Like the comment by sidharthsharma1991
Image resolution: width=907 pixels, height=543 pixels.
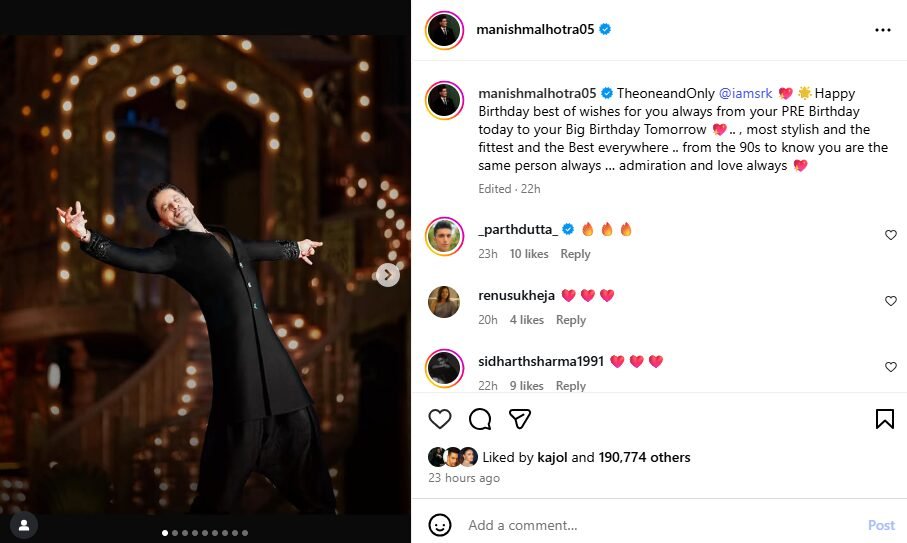[x=891, y=367]
